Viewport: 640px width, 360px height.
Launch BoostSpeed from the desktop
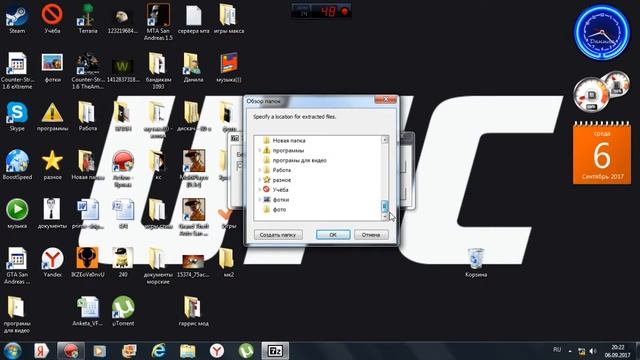click(17, 165)
